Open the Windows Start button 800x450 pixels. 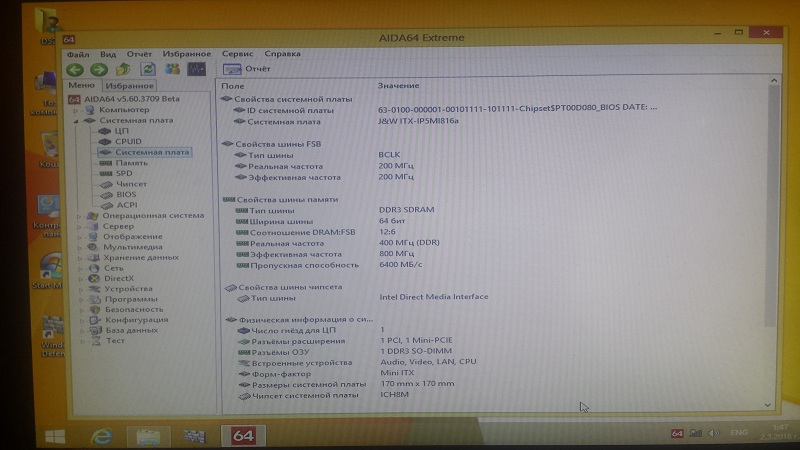[55, 436]
